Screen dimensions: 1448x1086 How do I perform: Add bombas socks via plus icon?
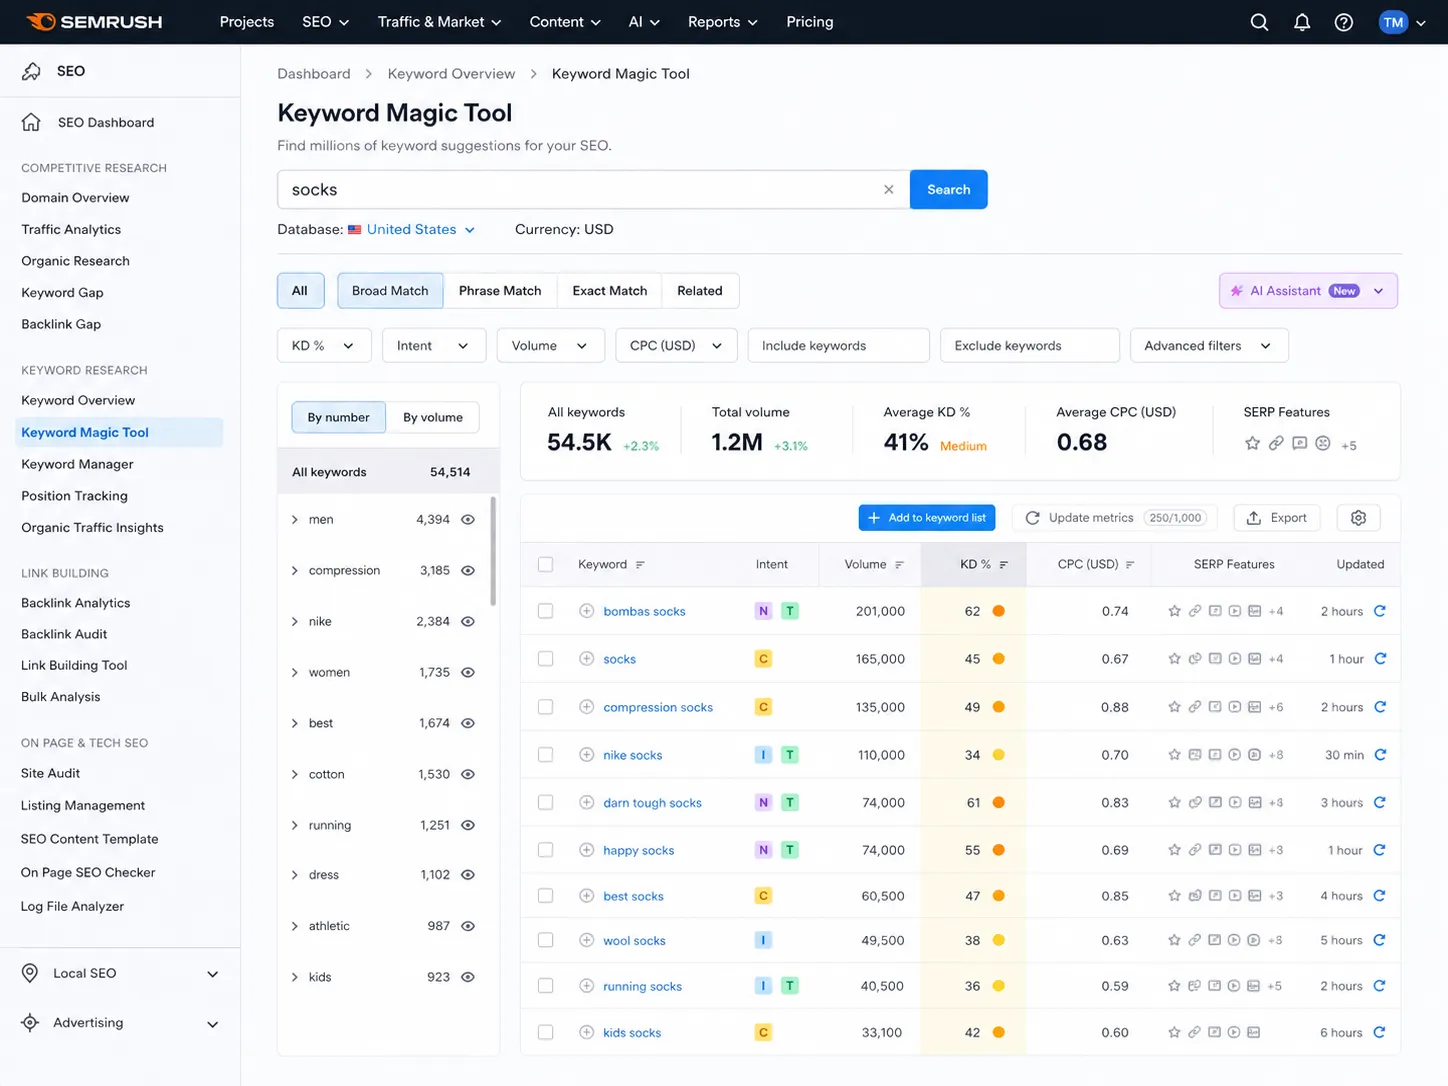[587, 611]
